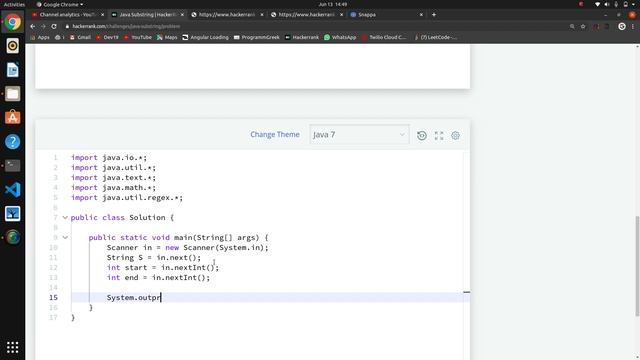The image size is (640, 360).
Task: Click the page vertical scrollbar thumb
Action: click(637, 266)
